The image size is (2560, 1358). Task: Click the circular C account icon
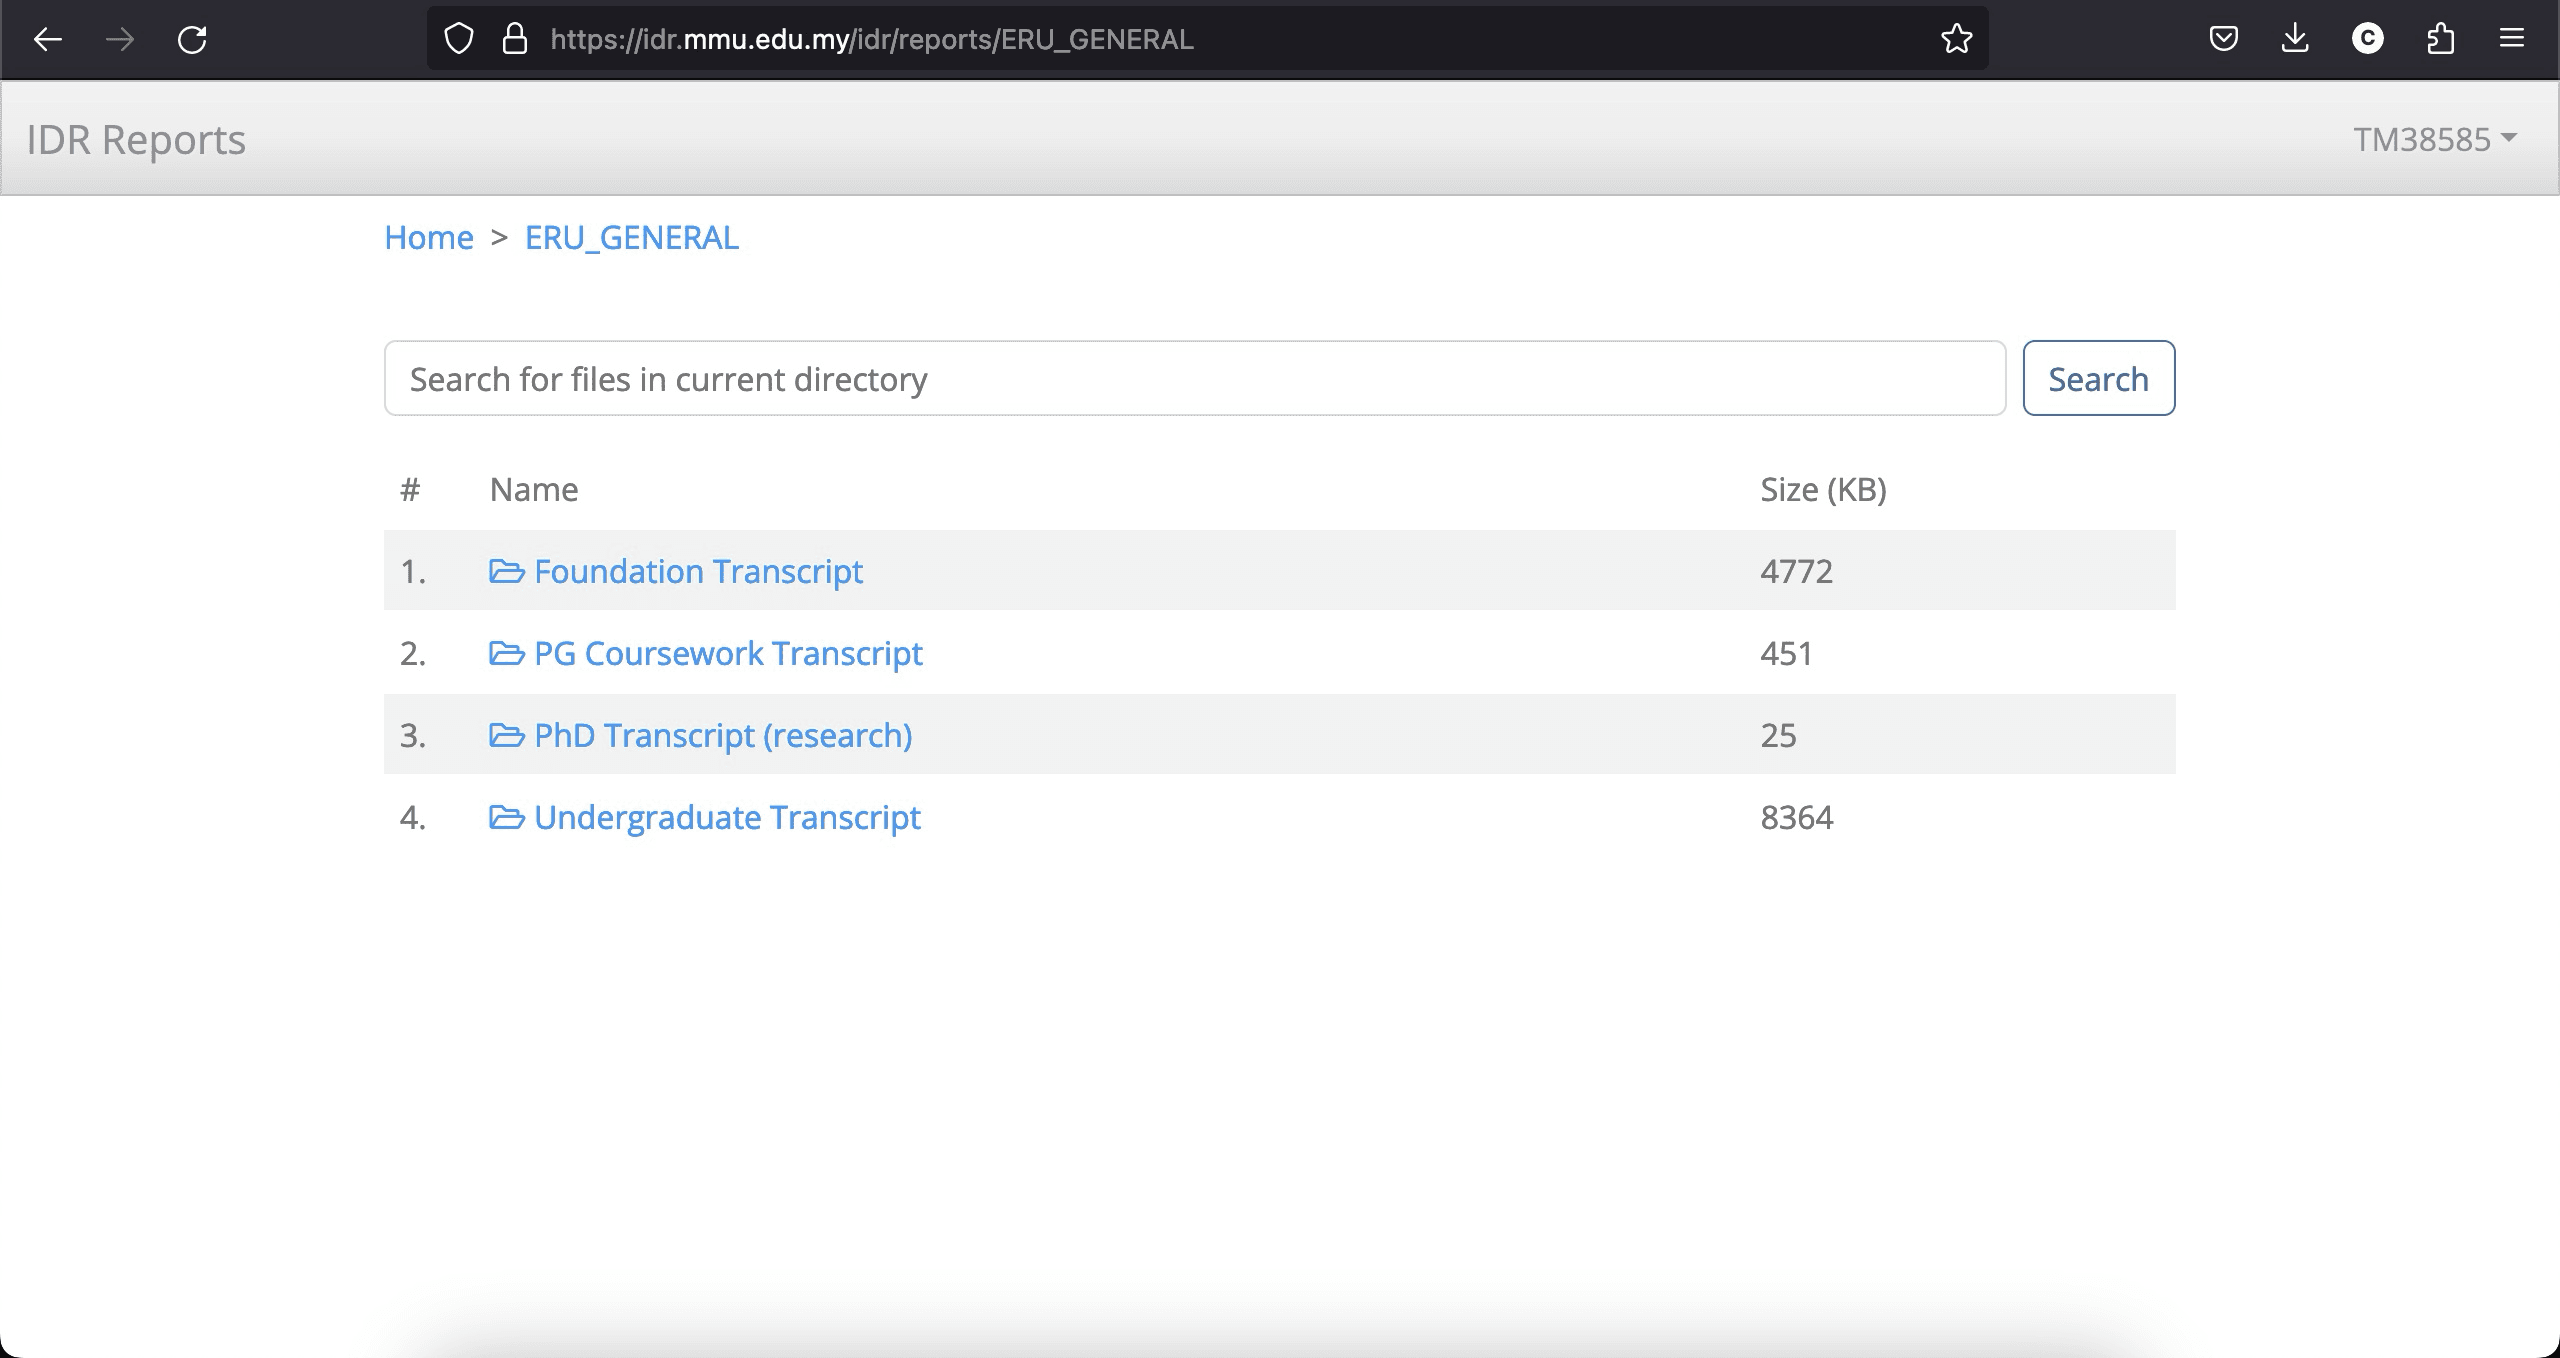(2367, 39)
